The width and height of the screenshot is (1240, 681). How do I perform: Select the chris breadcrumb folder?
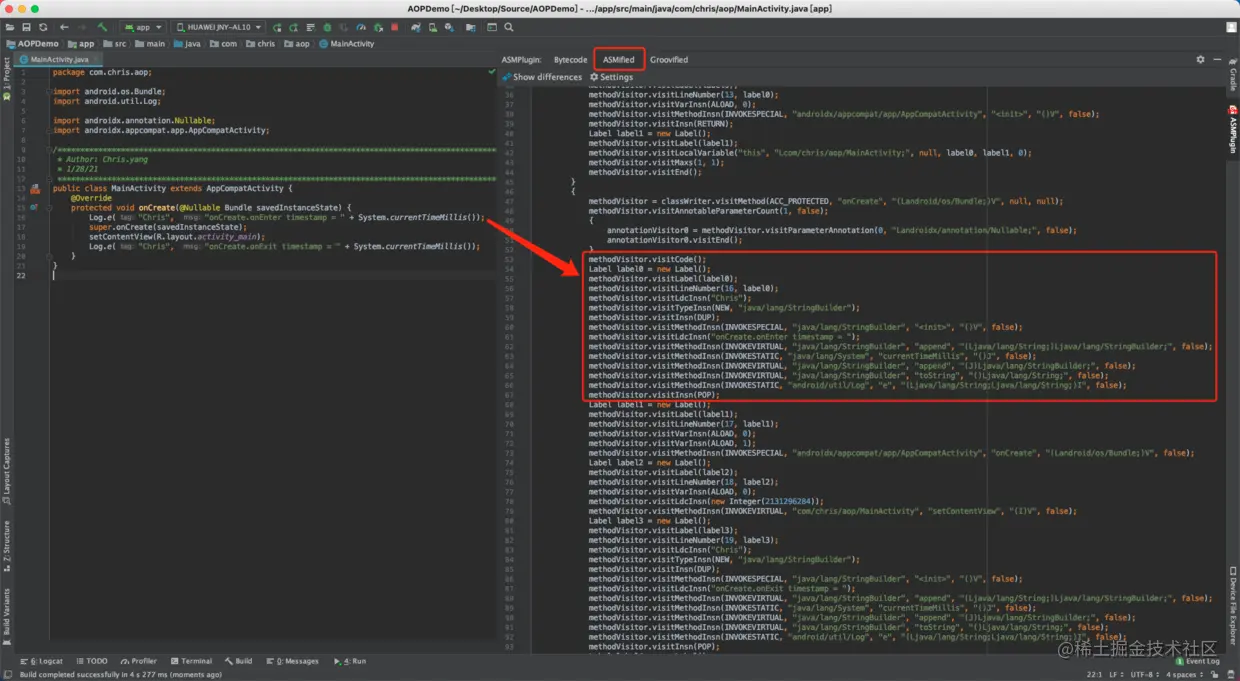pyautogui.click(x=260, y=44)
